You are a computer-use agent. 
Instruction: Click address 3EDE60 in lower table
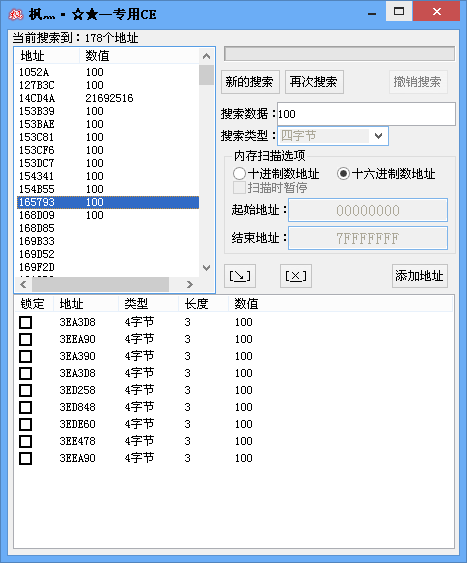pos(78,424)
